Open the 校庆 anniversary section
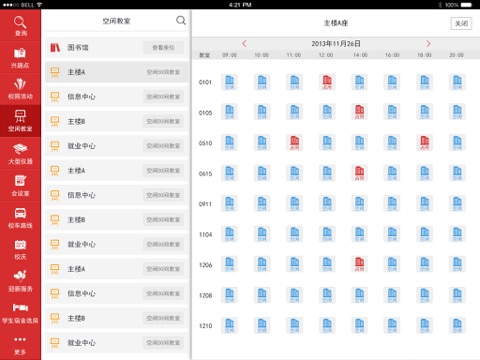 [20, 250]
